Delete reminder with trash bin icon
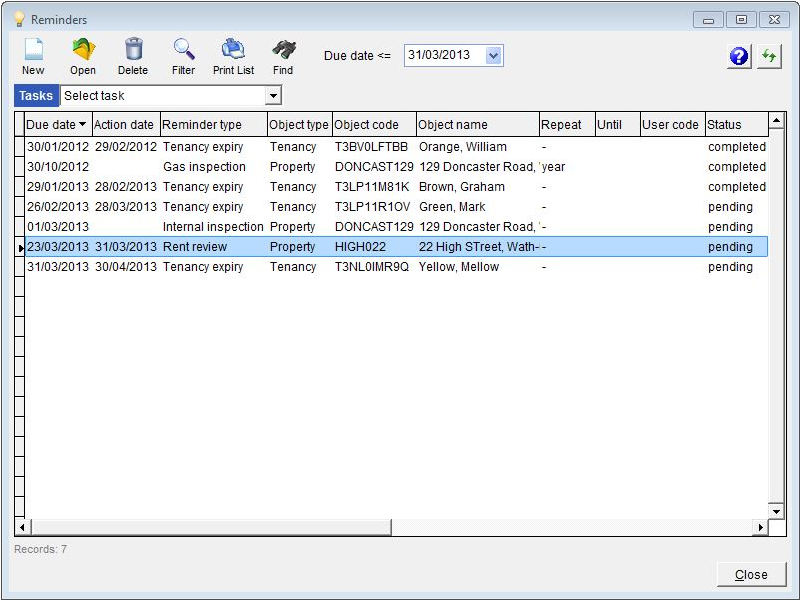This screenshot has width=800, height=600. [x=133, y=57]
